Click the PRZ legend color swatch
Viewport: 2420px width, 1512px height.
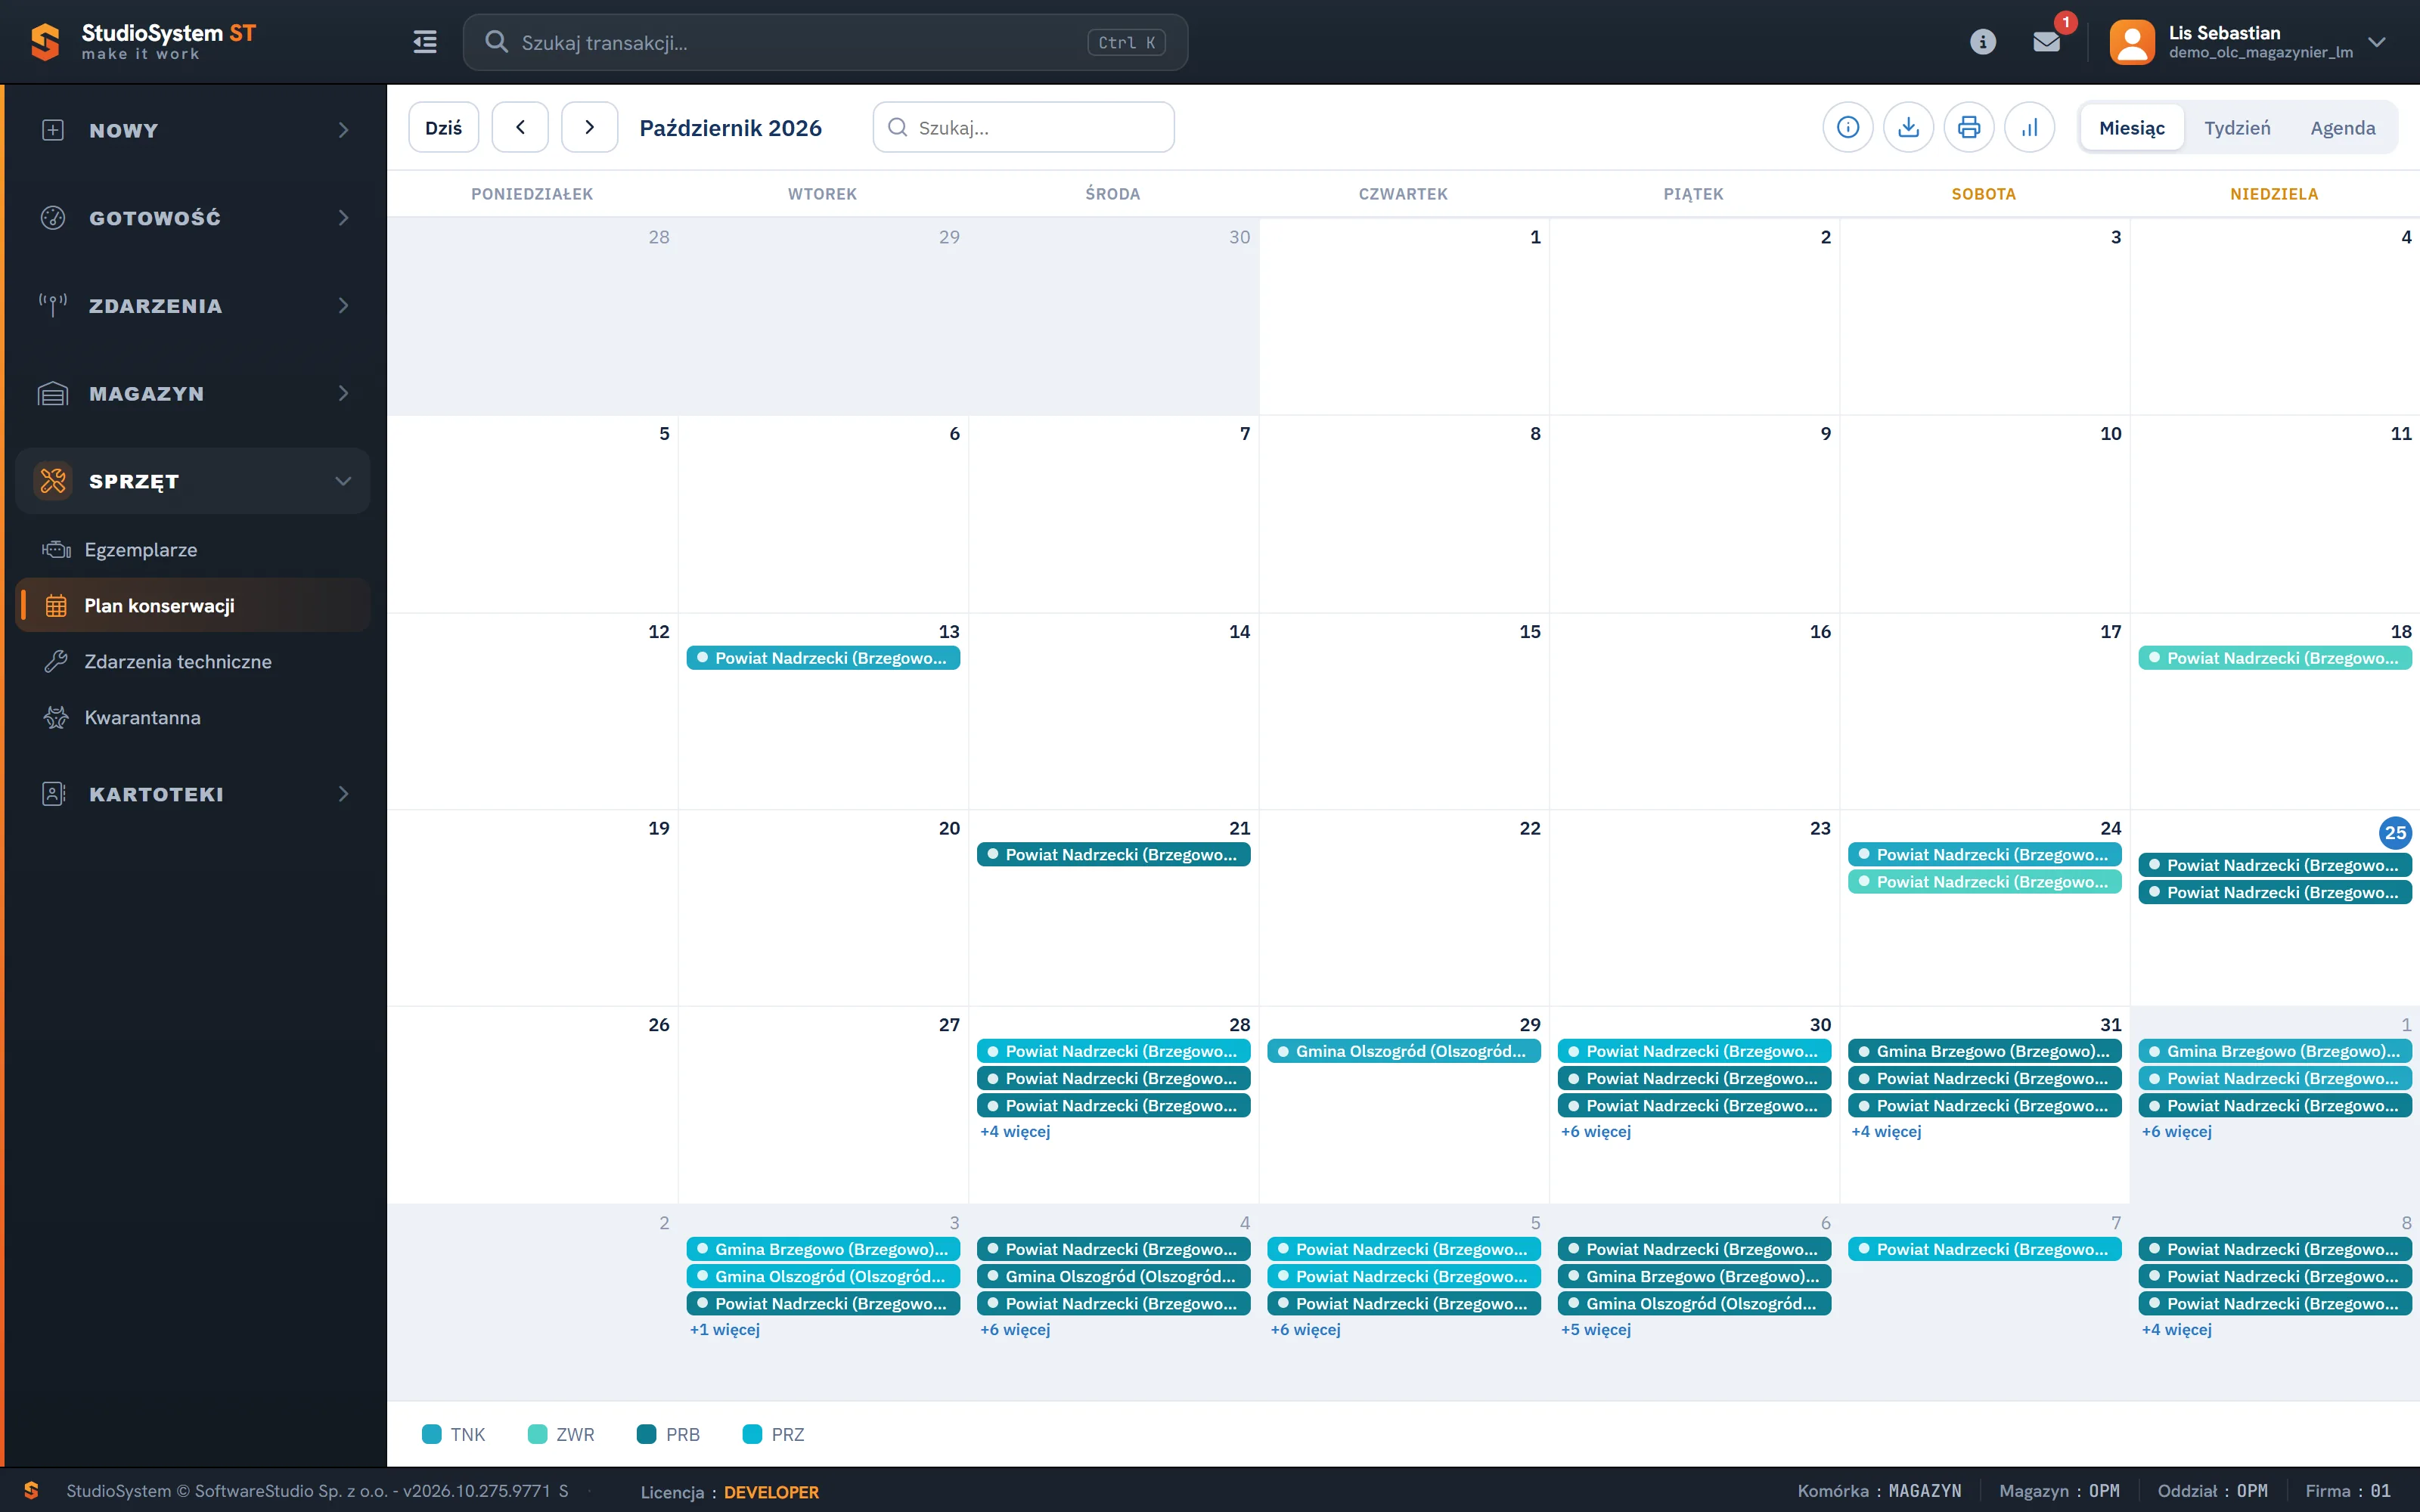[x=753, y=1434]
